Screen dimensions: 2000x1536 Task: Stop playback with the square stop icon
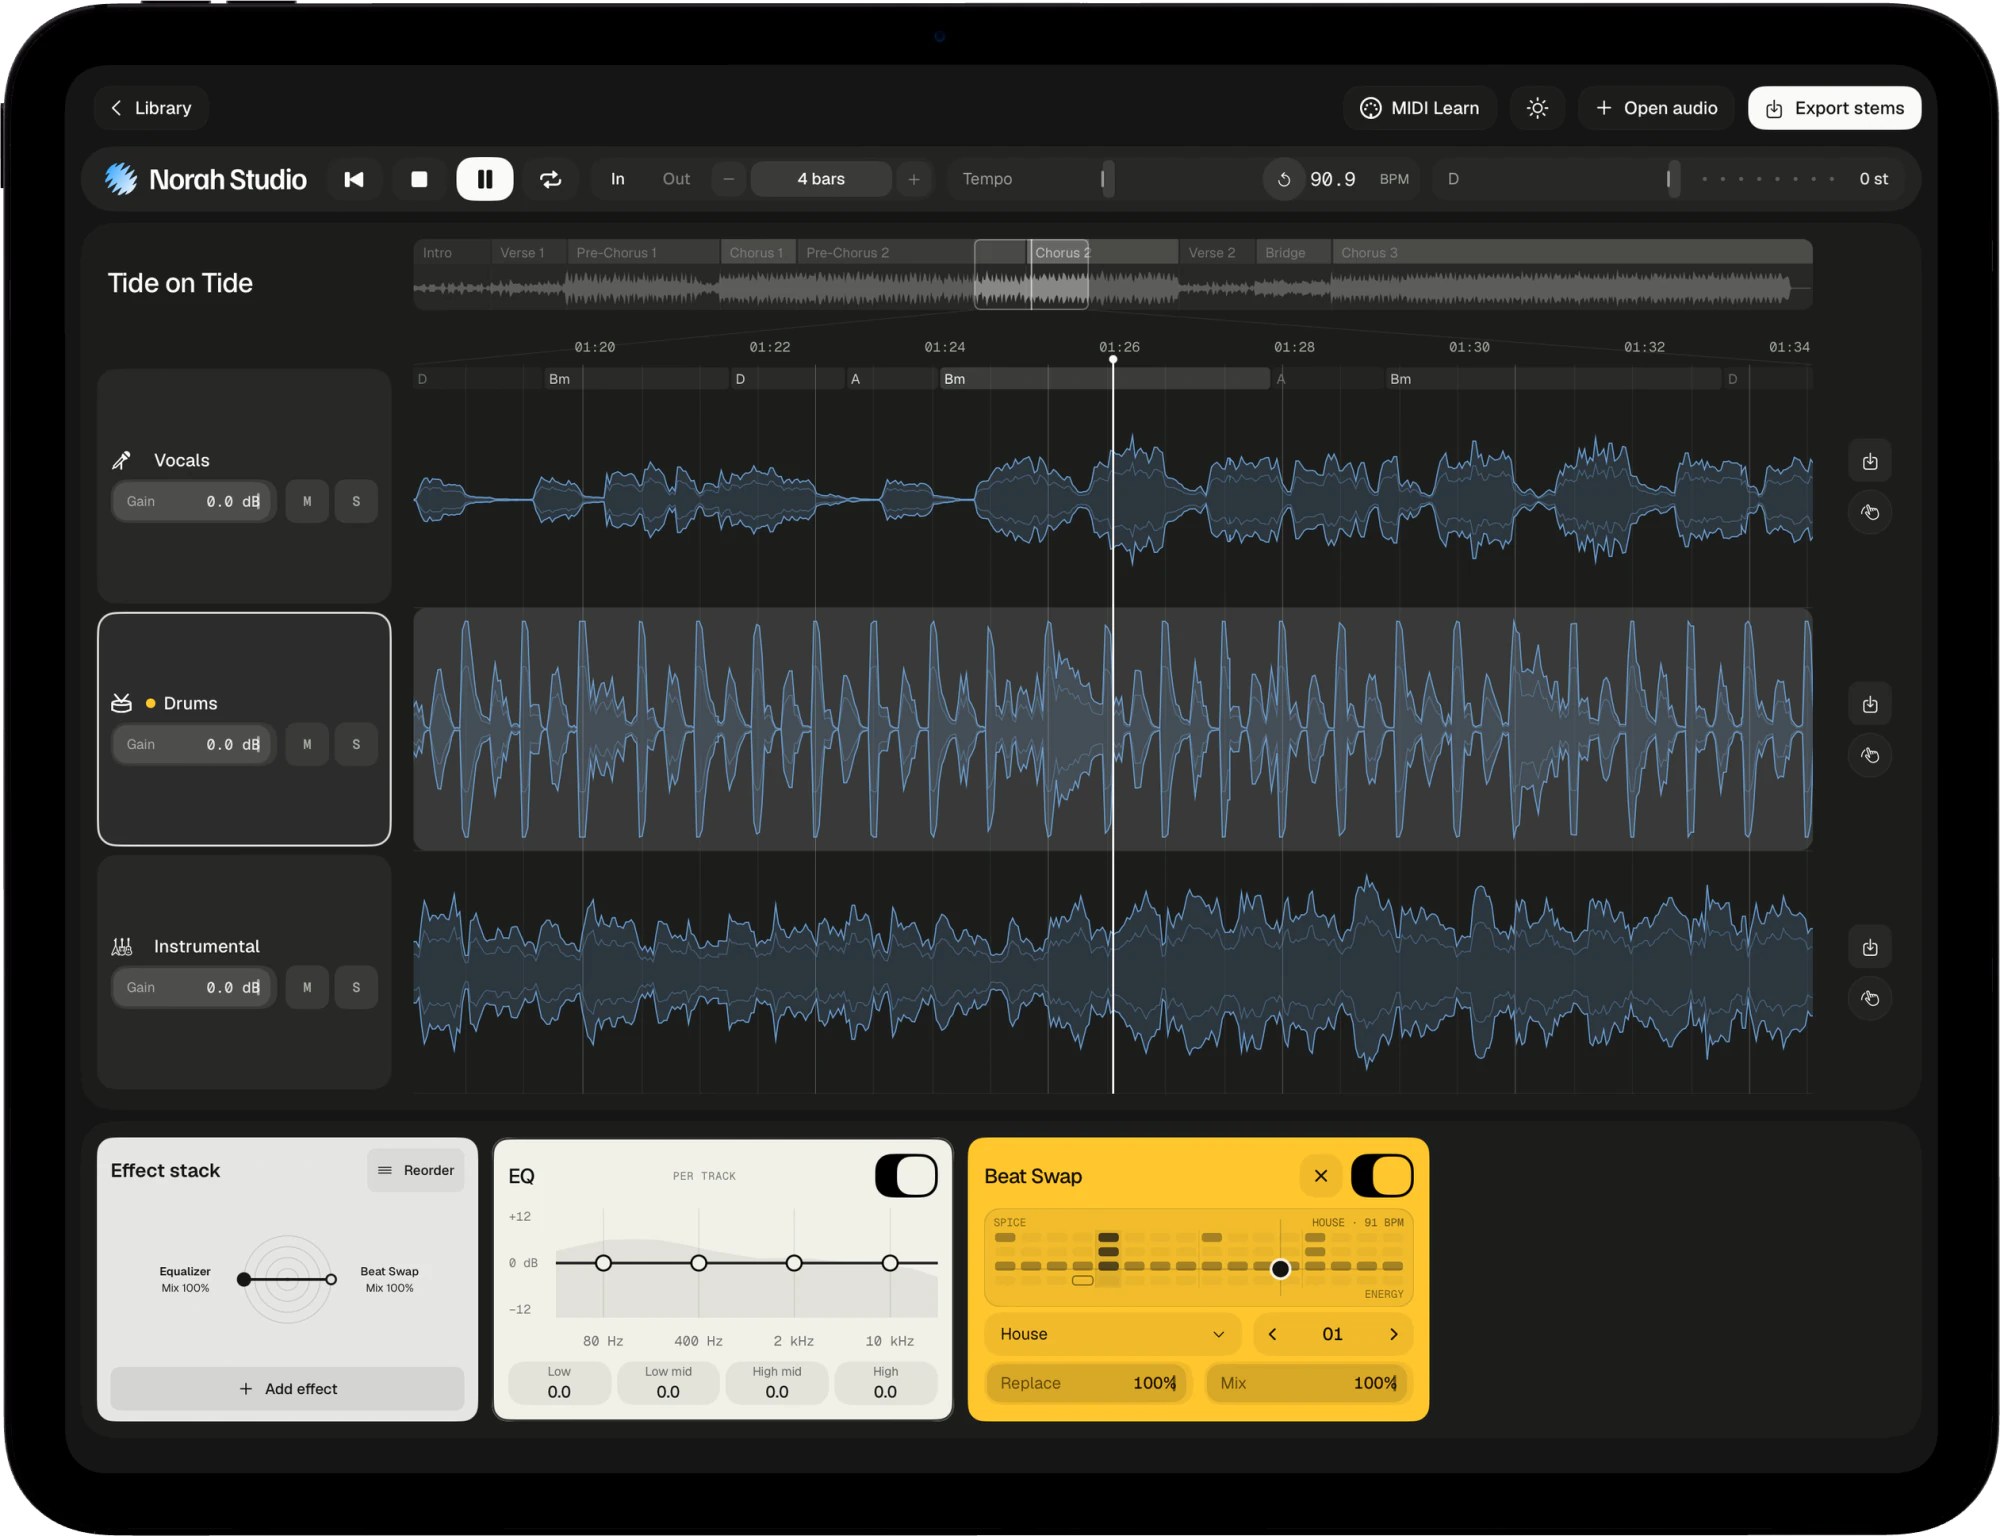click(419, 179)
